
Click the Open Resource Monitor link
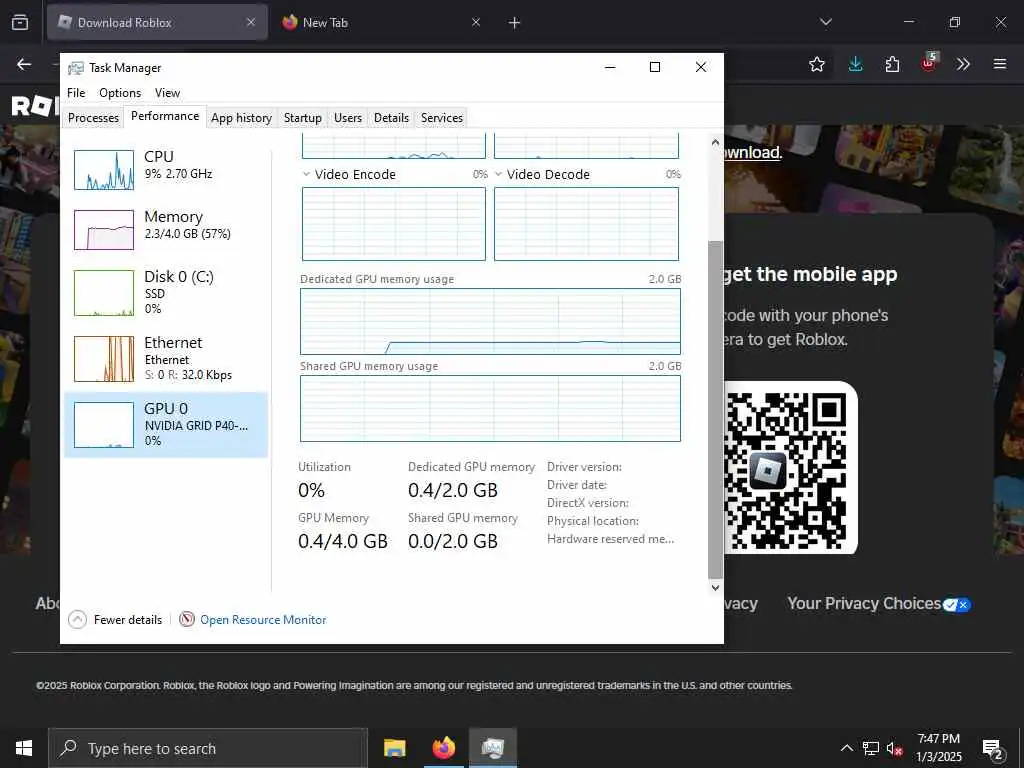[263, 620]
